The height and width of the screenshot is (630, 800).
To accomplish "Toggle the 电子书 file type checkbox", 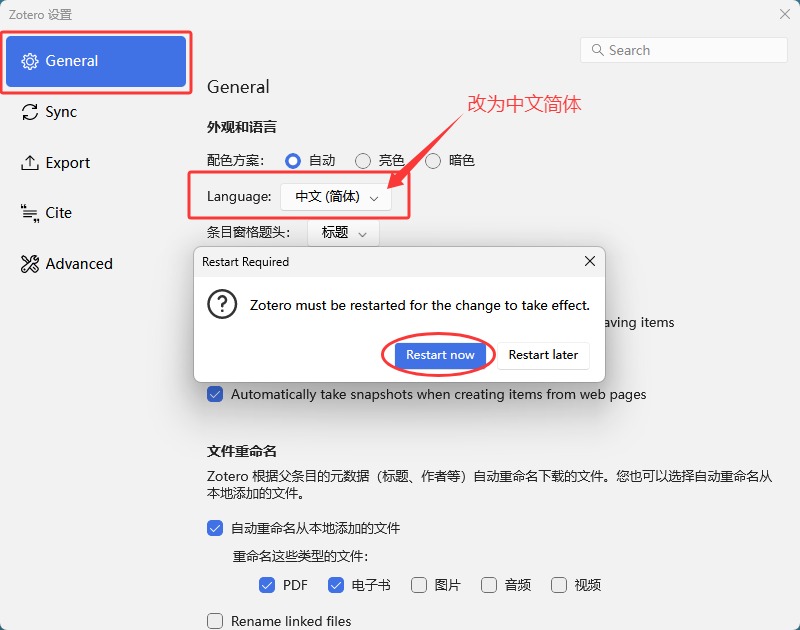I will click(x=336, y=585).
